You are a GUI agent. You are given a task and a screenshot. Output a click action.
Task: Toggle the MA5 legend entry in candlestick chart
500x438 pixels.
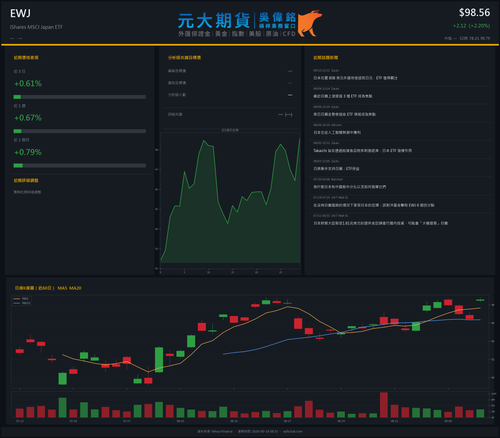click(21, 299)
